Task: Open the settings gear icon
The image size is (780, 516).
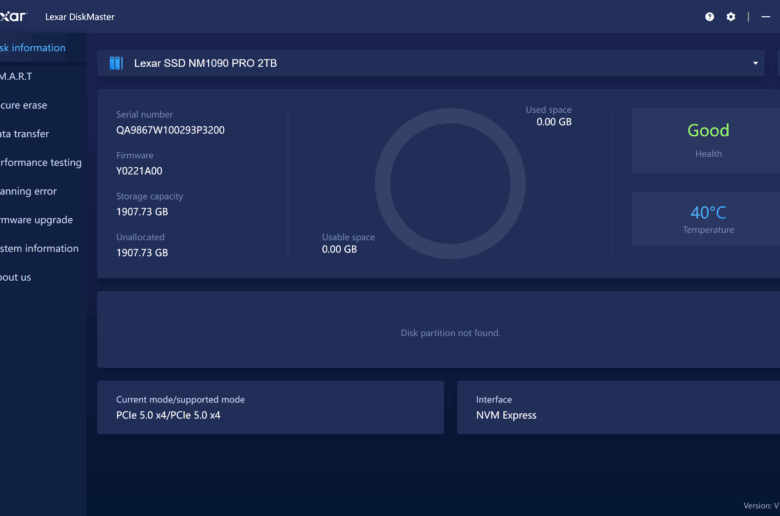Action: pyautogui.click(x=731, y=17)
